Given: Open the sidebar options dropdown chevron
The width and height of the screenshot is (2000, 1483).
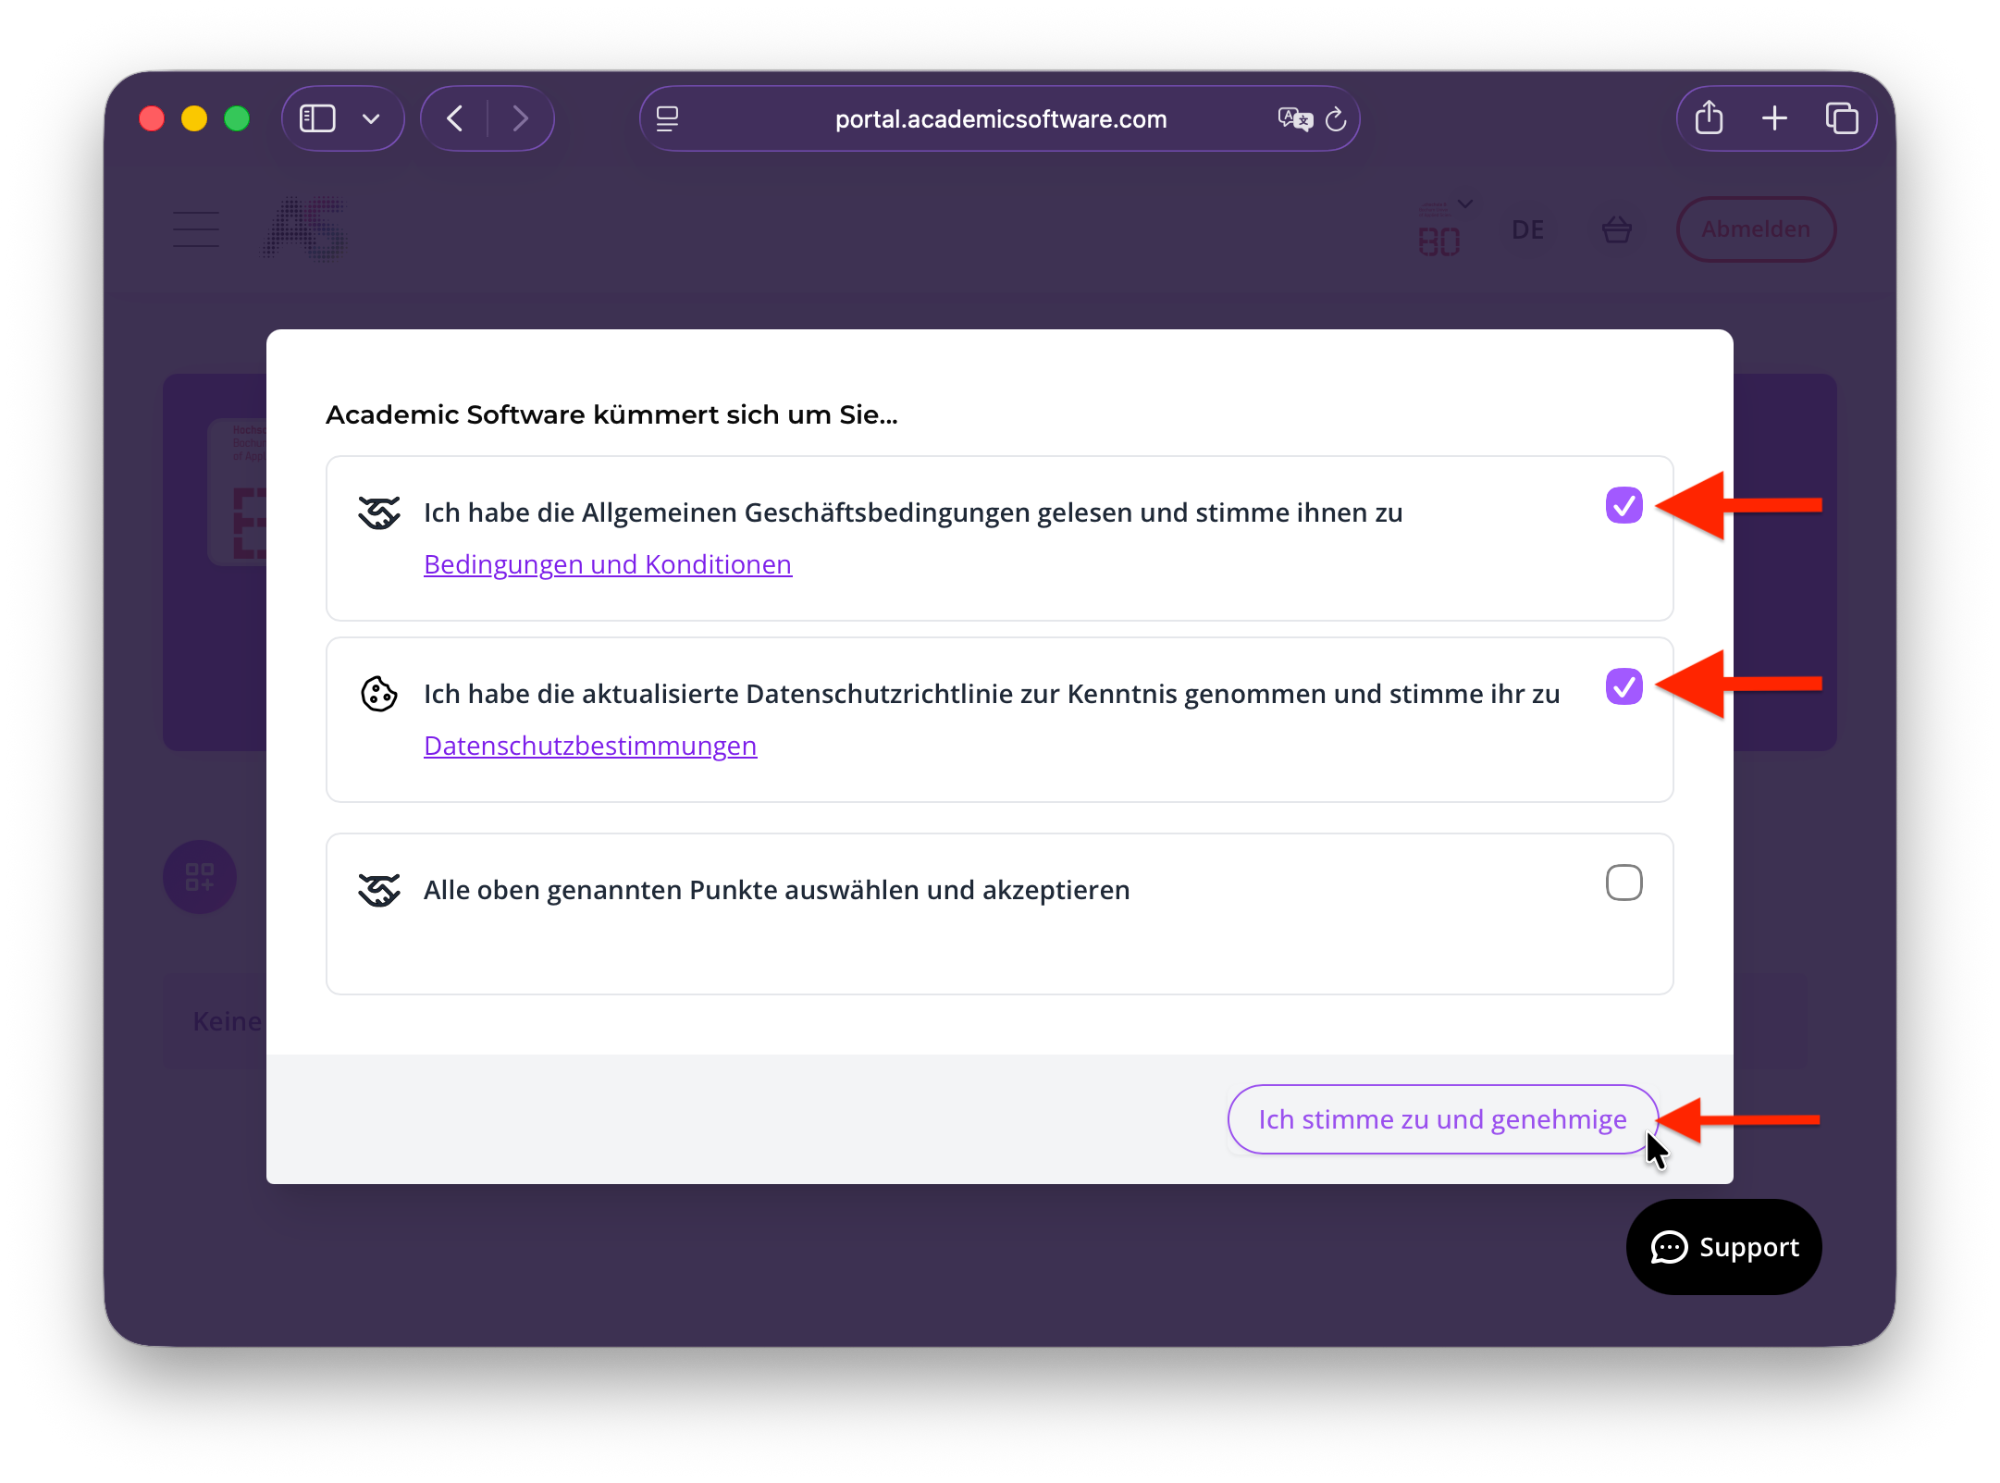Looking at the screenshot, I should click(x=371, y=119).
